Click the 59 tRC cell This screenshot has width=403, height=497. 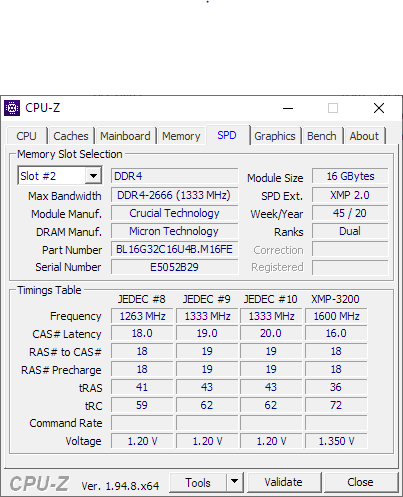pos(142,405)
